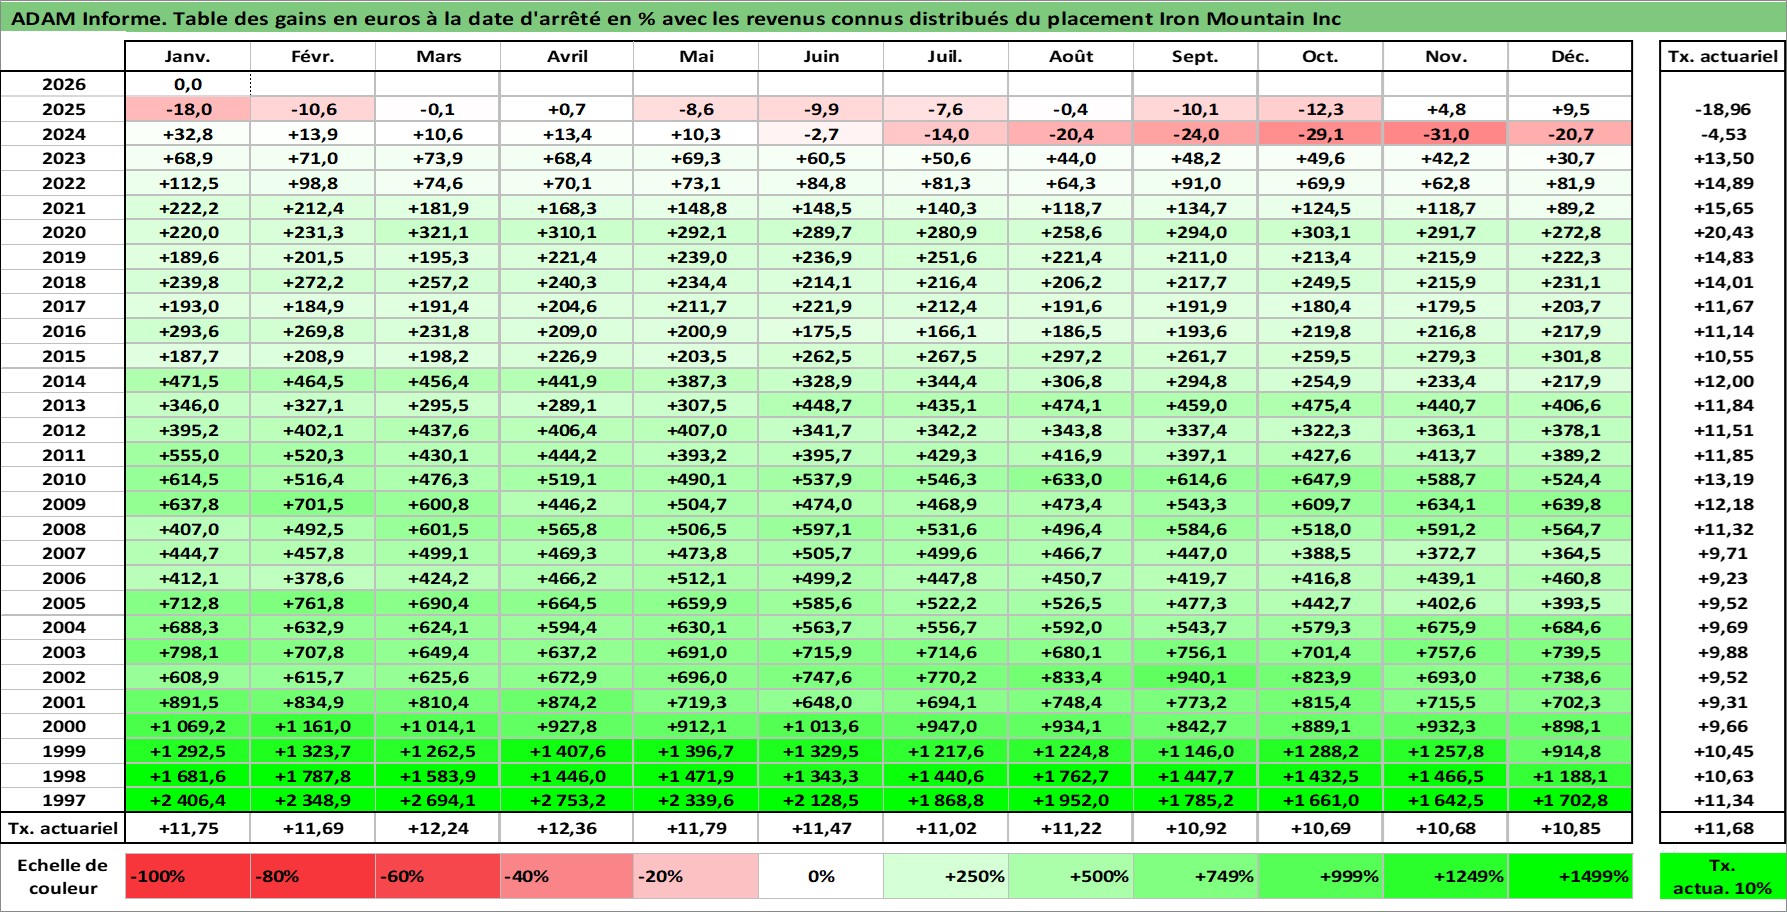This screenshot has width=1787, height=912.
Task: Click the Tx. actua. 10% green swatch
Action: [1723, 876]
